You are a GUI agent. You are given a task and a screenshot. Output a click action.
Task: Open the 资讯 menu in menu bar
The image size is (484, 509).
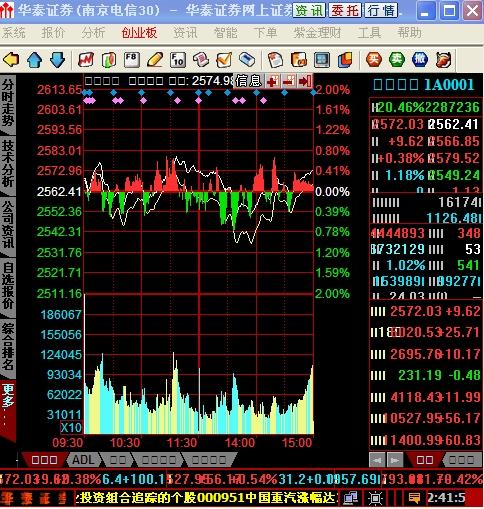point(185,33)
